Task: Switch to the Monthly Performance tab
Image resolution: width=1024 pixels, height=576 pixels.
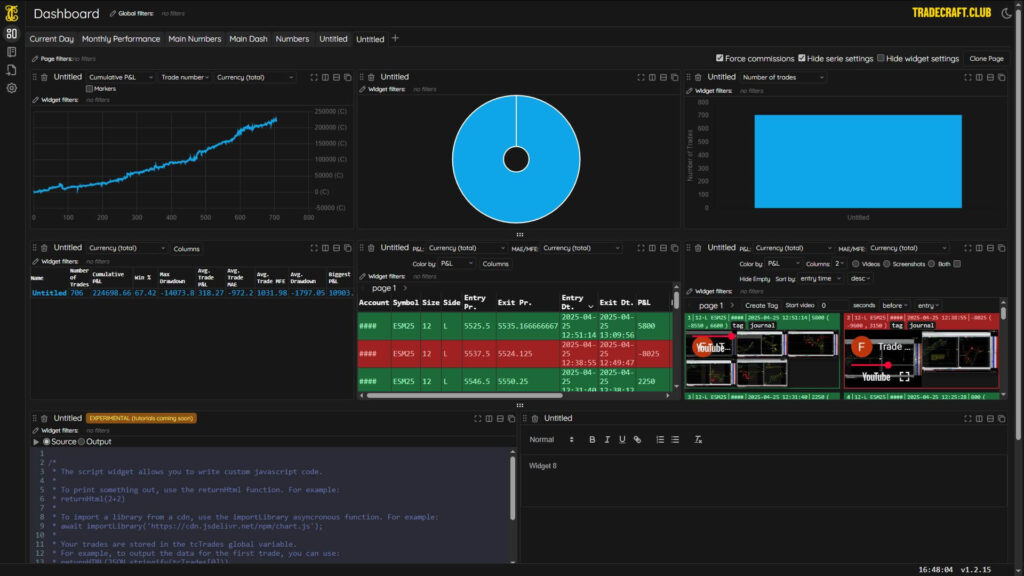Action: [x=121, y=39]
